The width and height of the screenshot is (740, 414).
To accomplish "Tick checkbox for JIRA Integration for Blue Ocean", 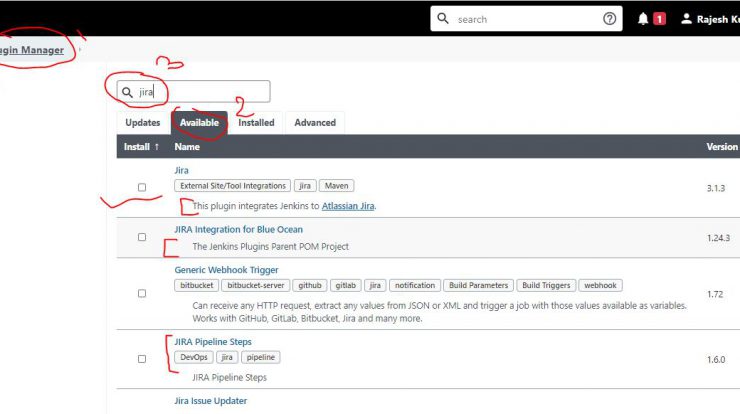I will tap(142, 237).
